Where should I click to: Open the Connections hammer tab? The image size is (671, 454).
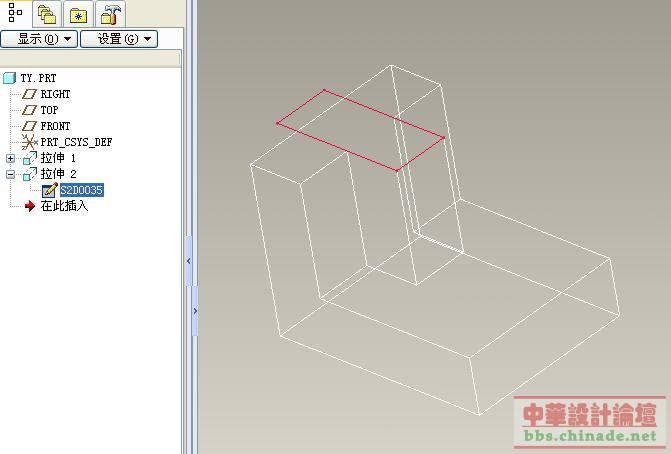pos(110,14)
